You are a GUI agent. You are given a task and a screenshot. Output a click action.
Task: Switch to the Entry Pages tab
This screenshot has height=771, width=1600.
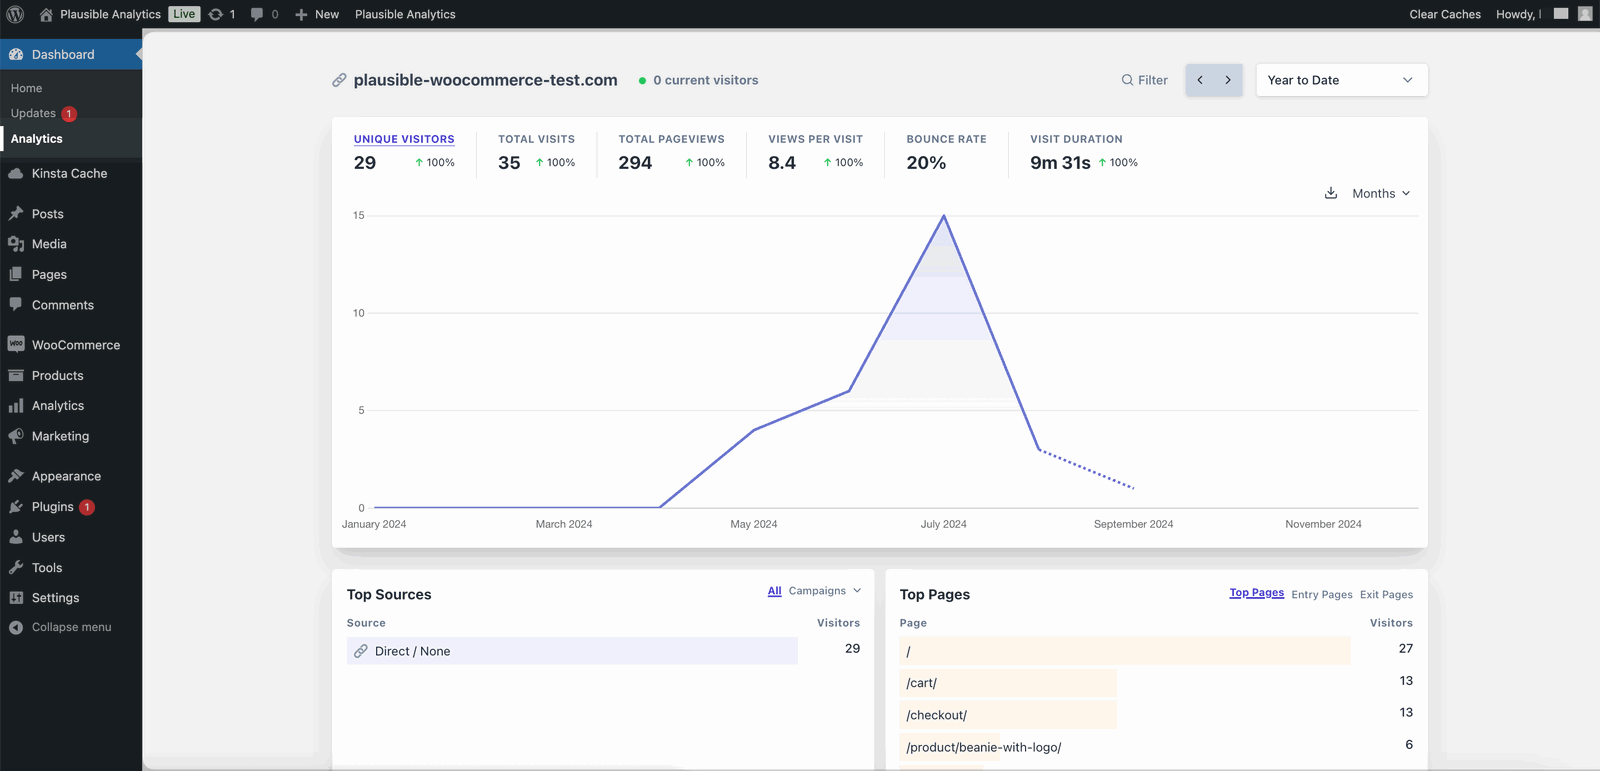(1321, 594)
